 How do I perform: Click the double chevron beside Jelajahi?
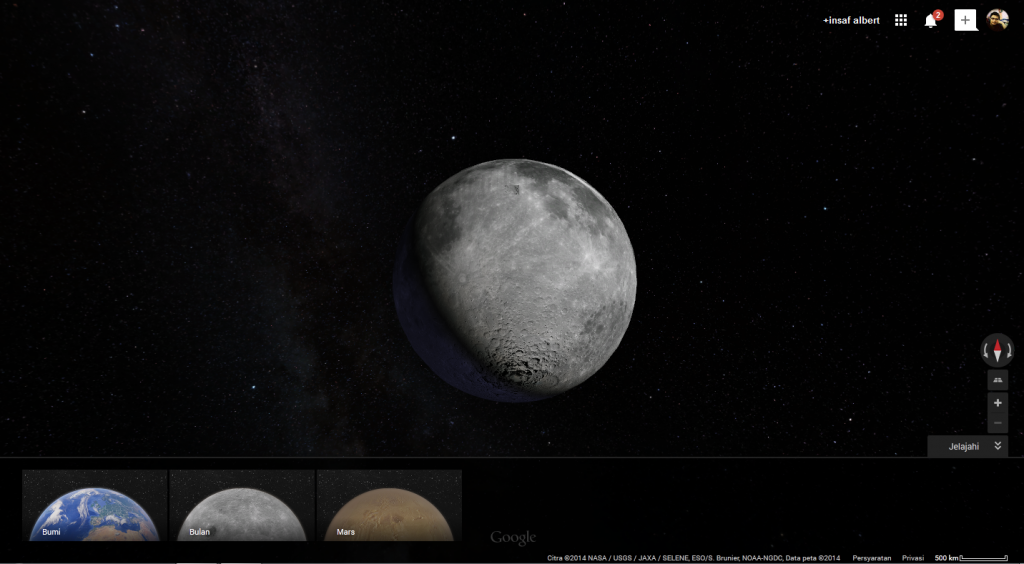coord(997,446)
